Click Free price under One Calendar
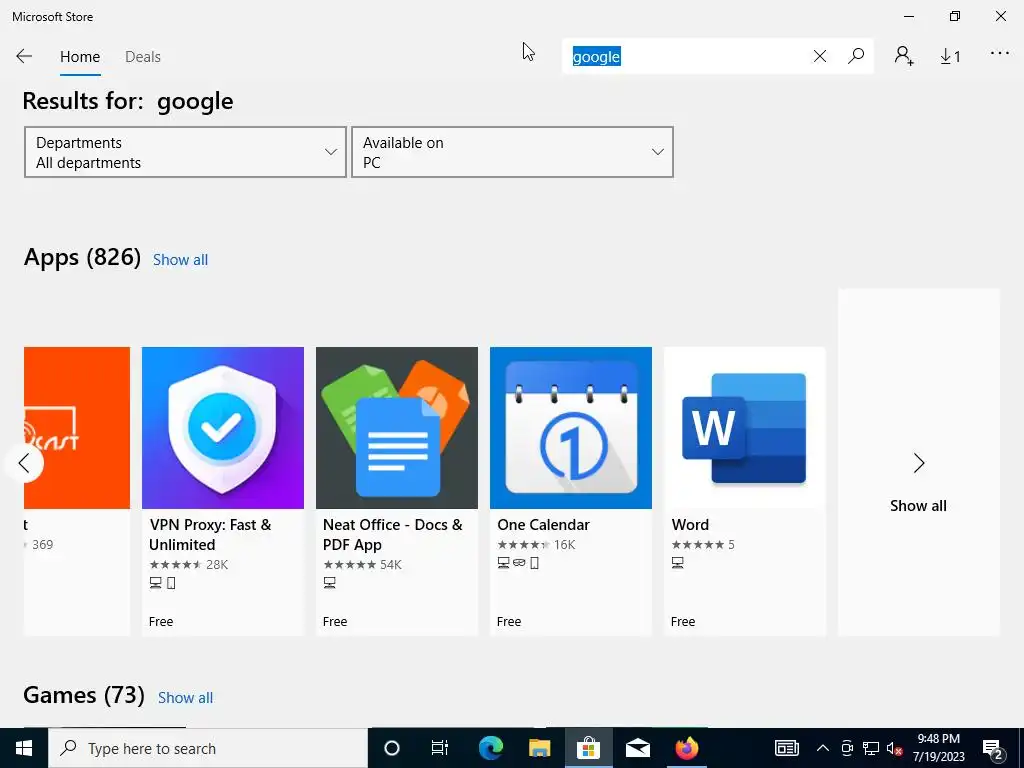 509,622
